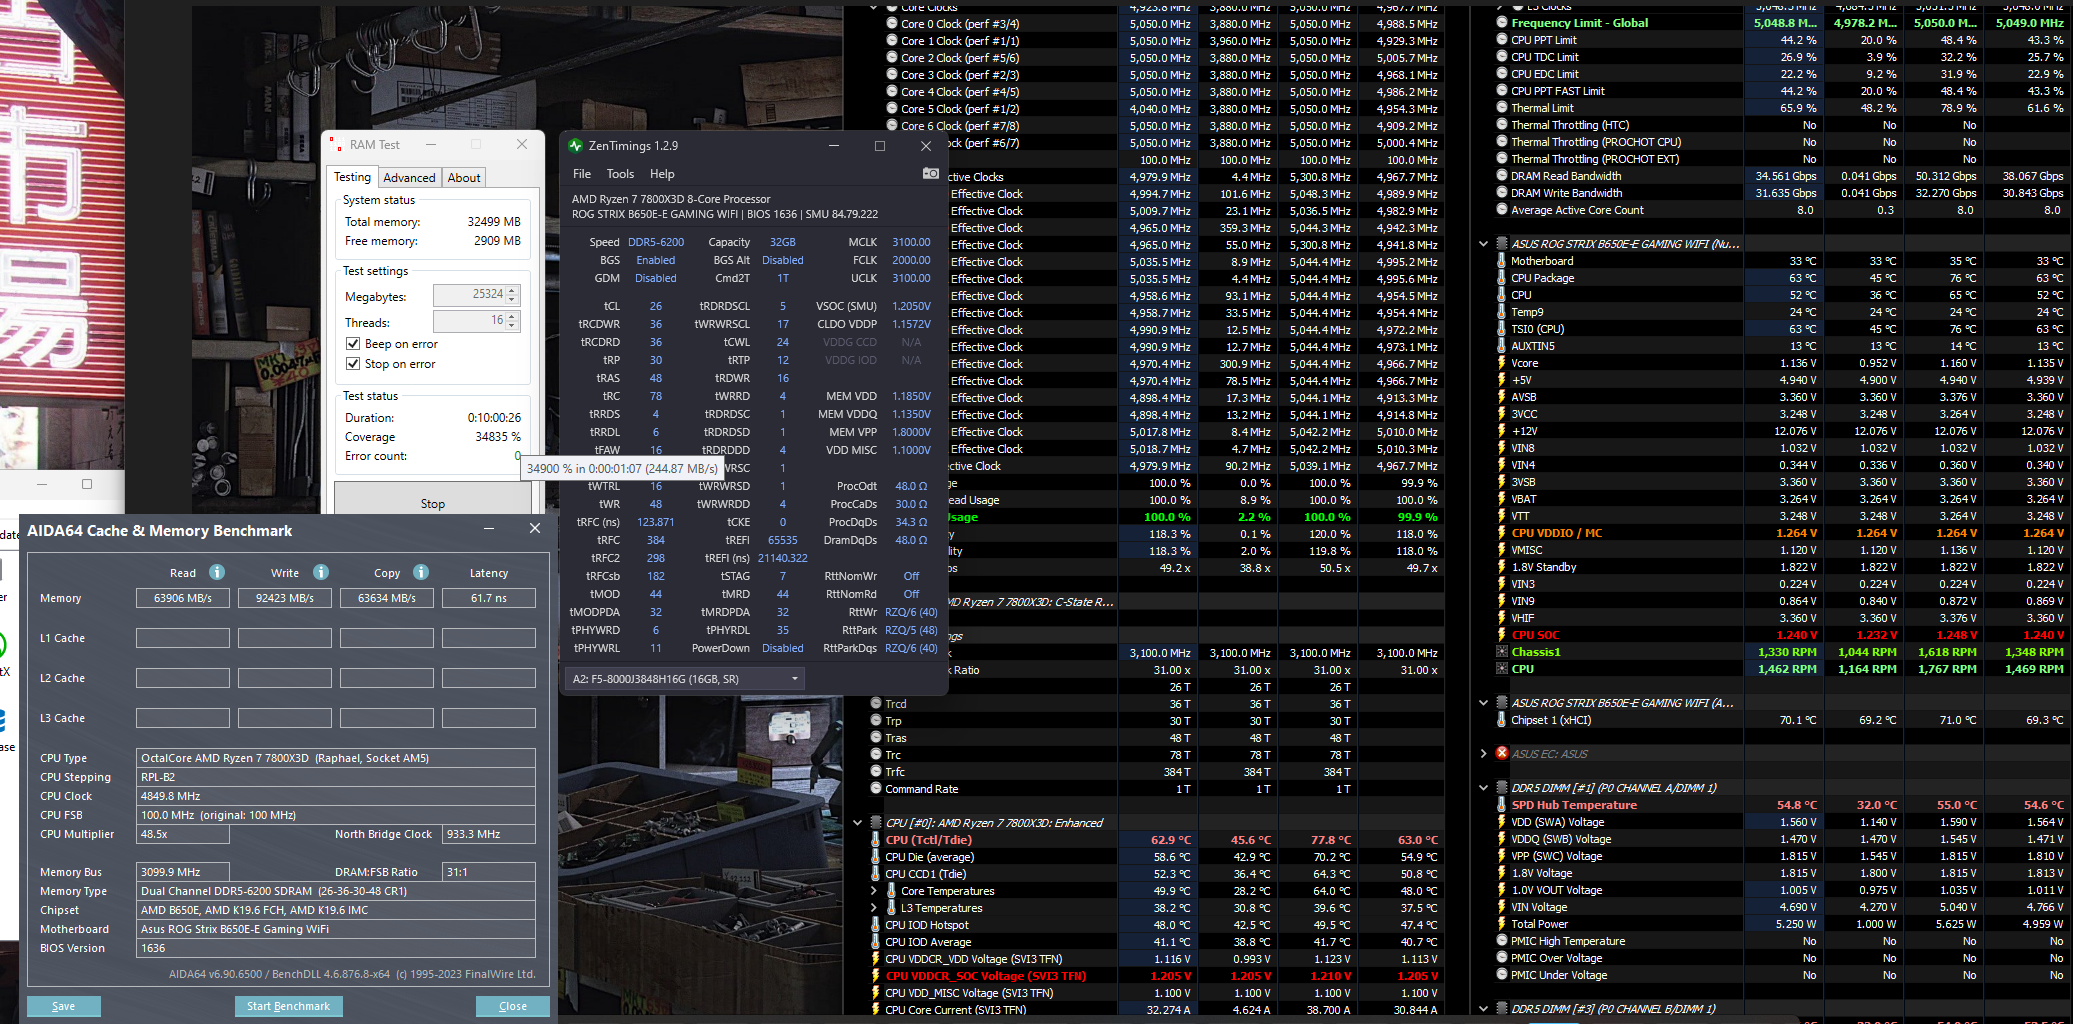Toggle the Stop on error checkbox
Viewport: 2073px width, 1024px height.
pyautogui.click(x=353, y=364)
